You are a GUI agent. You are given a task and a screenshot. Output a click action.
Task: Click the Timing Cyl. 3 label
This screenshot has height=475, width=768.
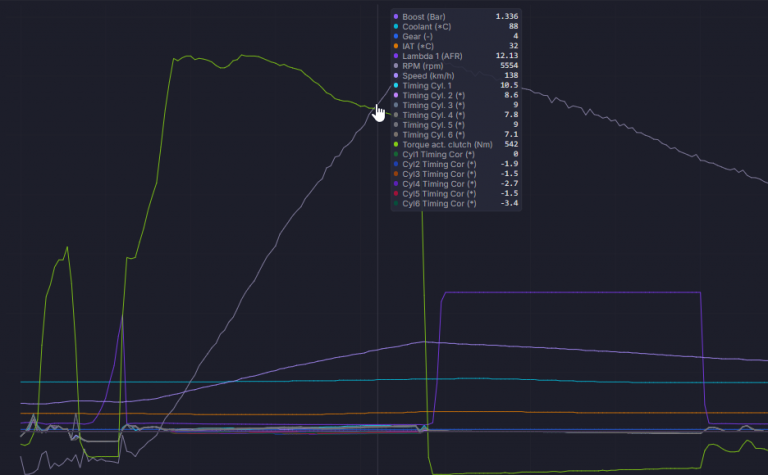tap(433, 105)
